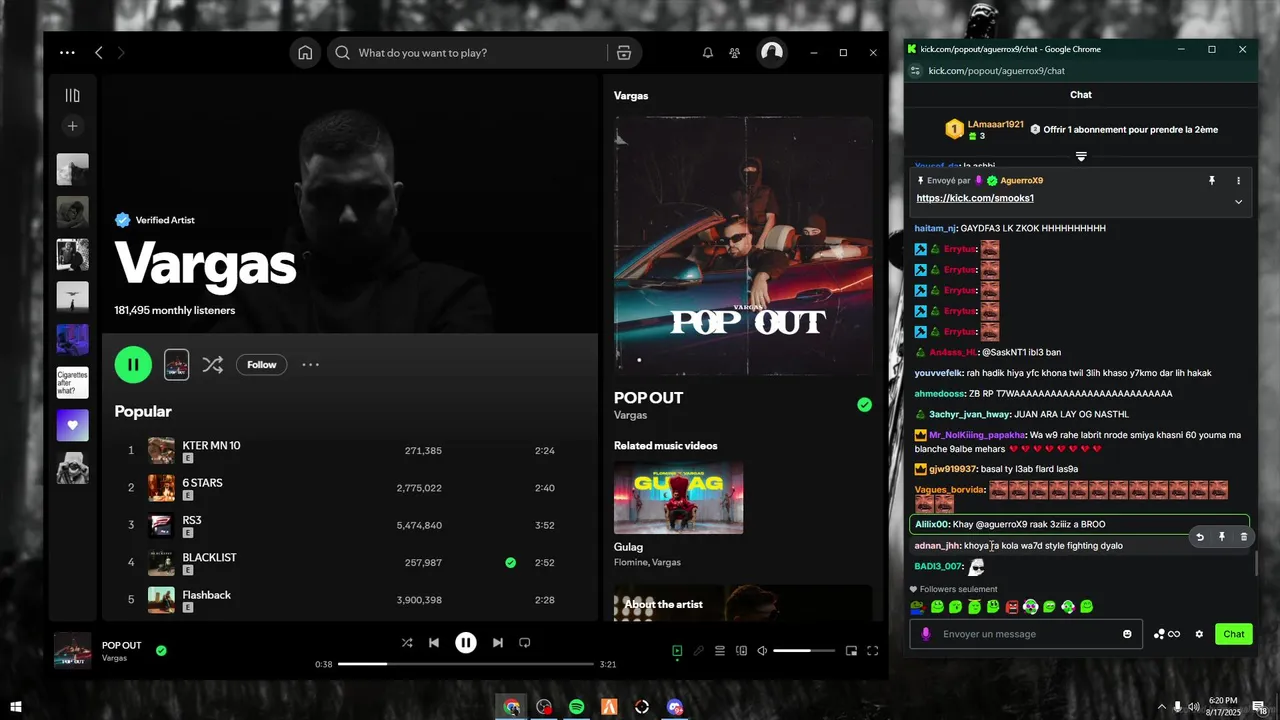The image size is (1280, 720).
Task: Delete the Aliiix00 chat message
Action: click(1244, 537)
